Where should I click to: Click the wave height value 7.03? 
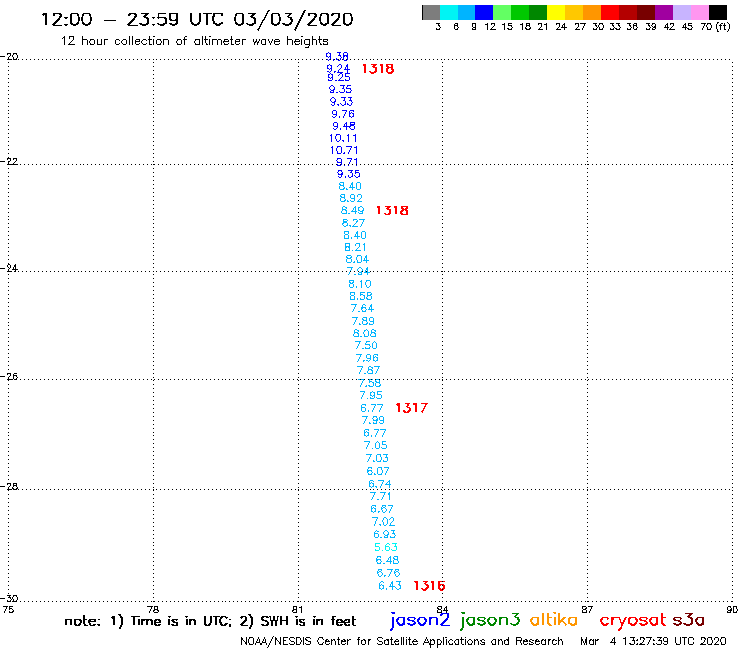coord(377,458)
